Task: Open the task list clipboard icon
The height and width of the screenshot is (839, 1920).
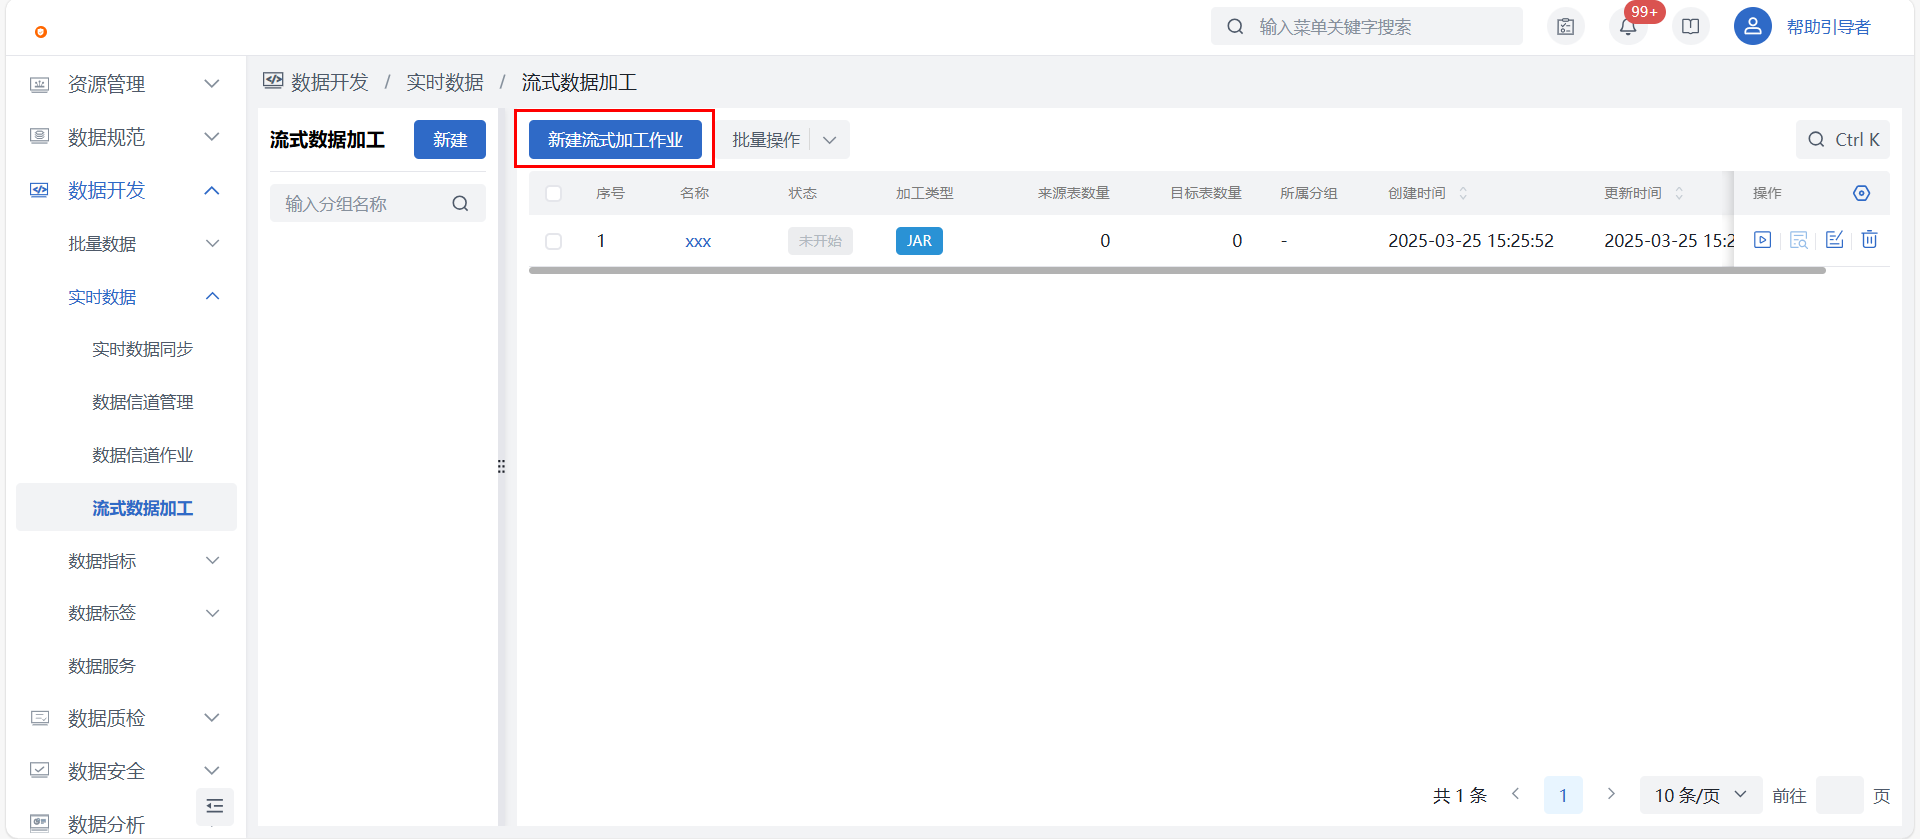Action: pyautogui.click(x=1566, y=27)
